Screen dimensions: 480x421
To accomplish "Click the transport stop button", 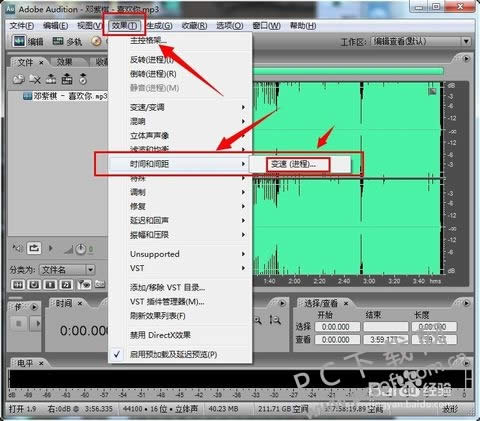I will 19,323.
